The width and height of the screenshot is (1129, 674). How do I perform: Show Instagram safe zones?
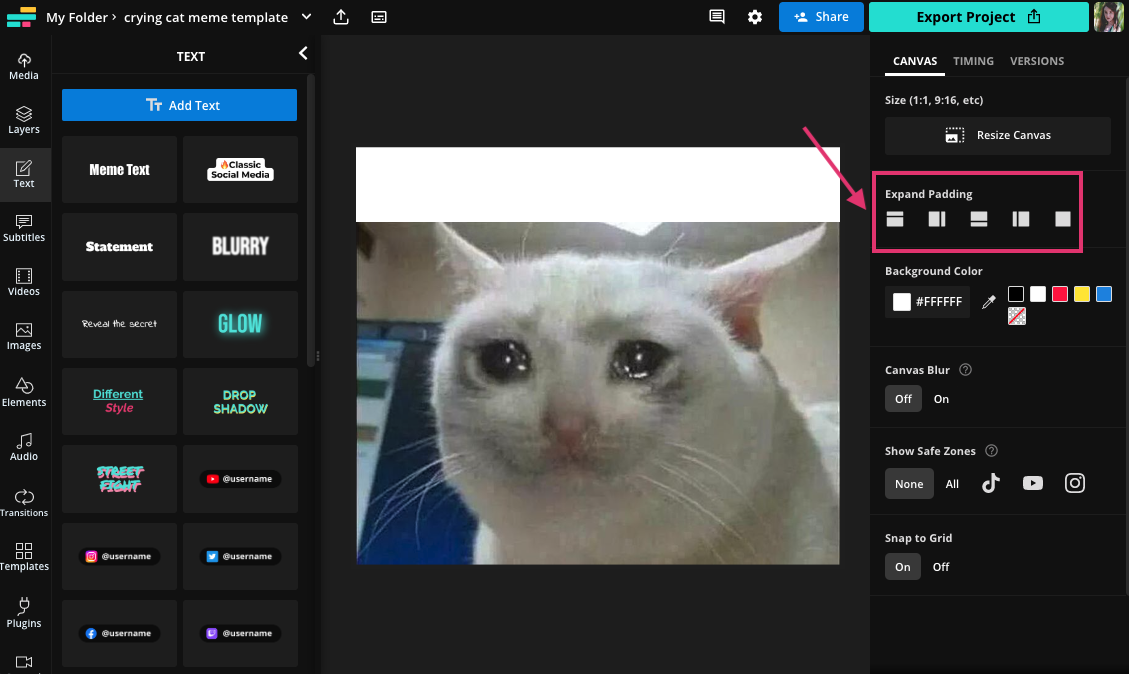(1075, 483)
